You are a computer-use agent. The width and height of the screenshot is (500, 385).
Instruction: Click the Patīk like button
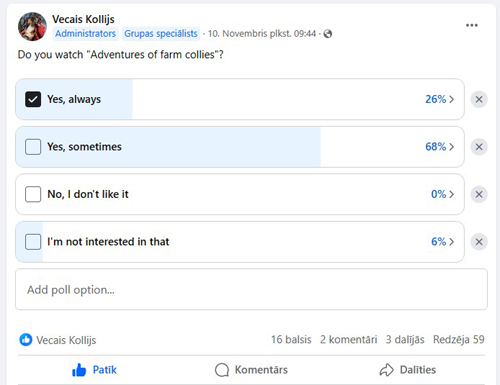[94, 370]
